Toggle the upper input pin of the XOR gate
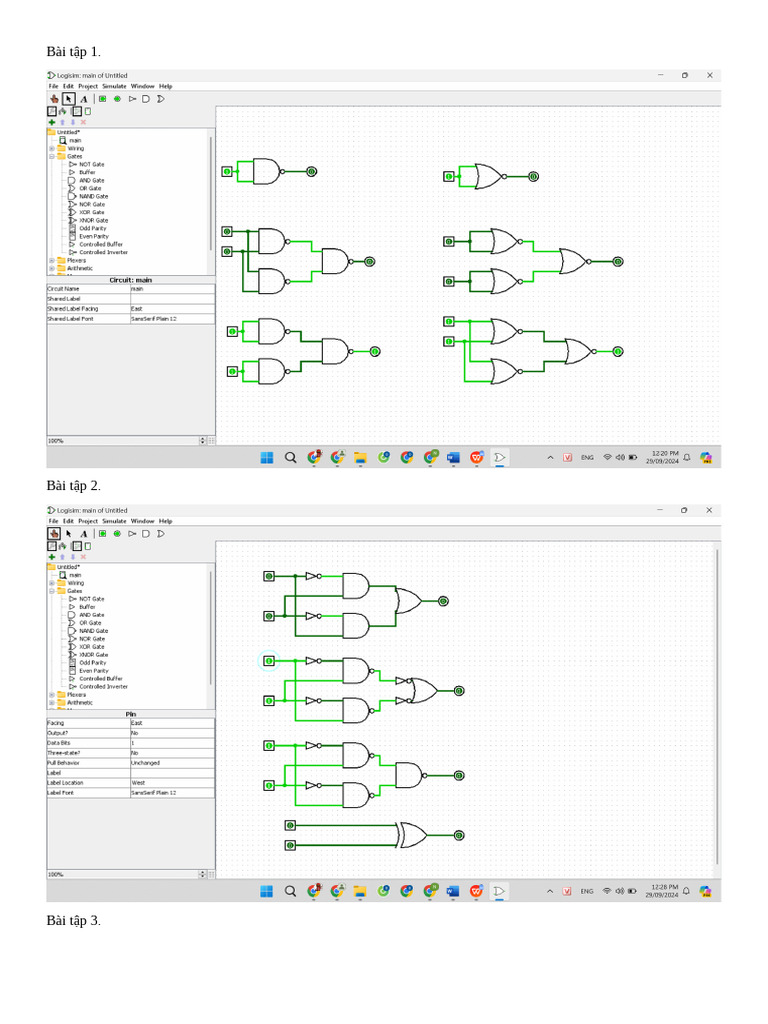 (x=291, y=825)
